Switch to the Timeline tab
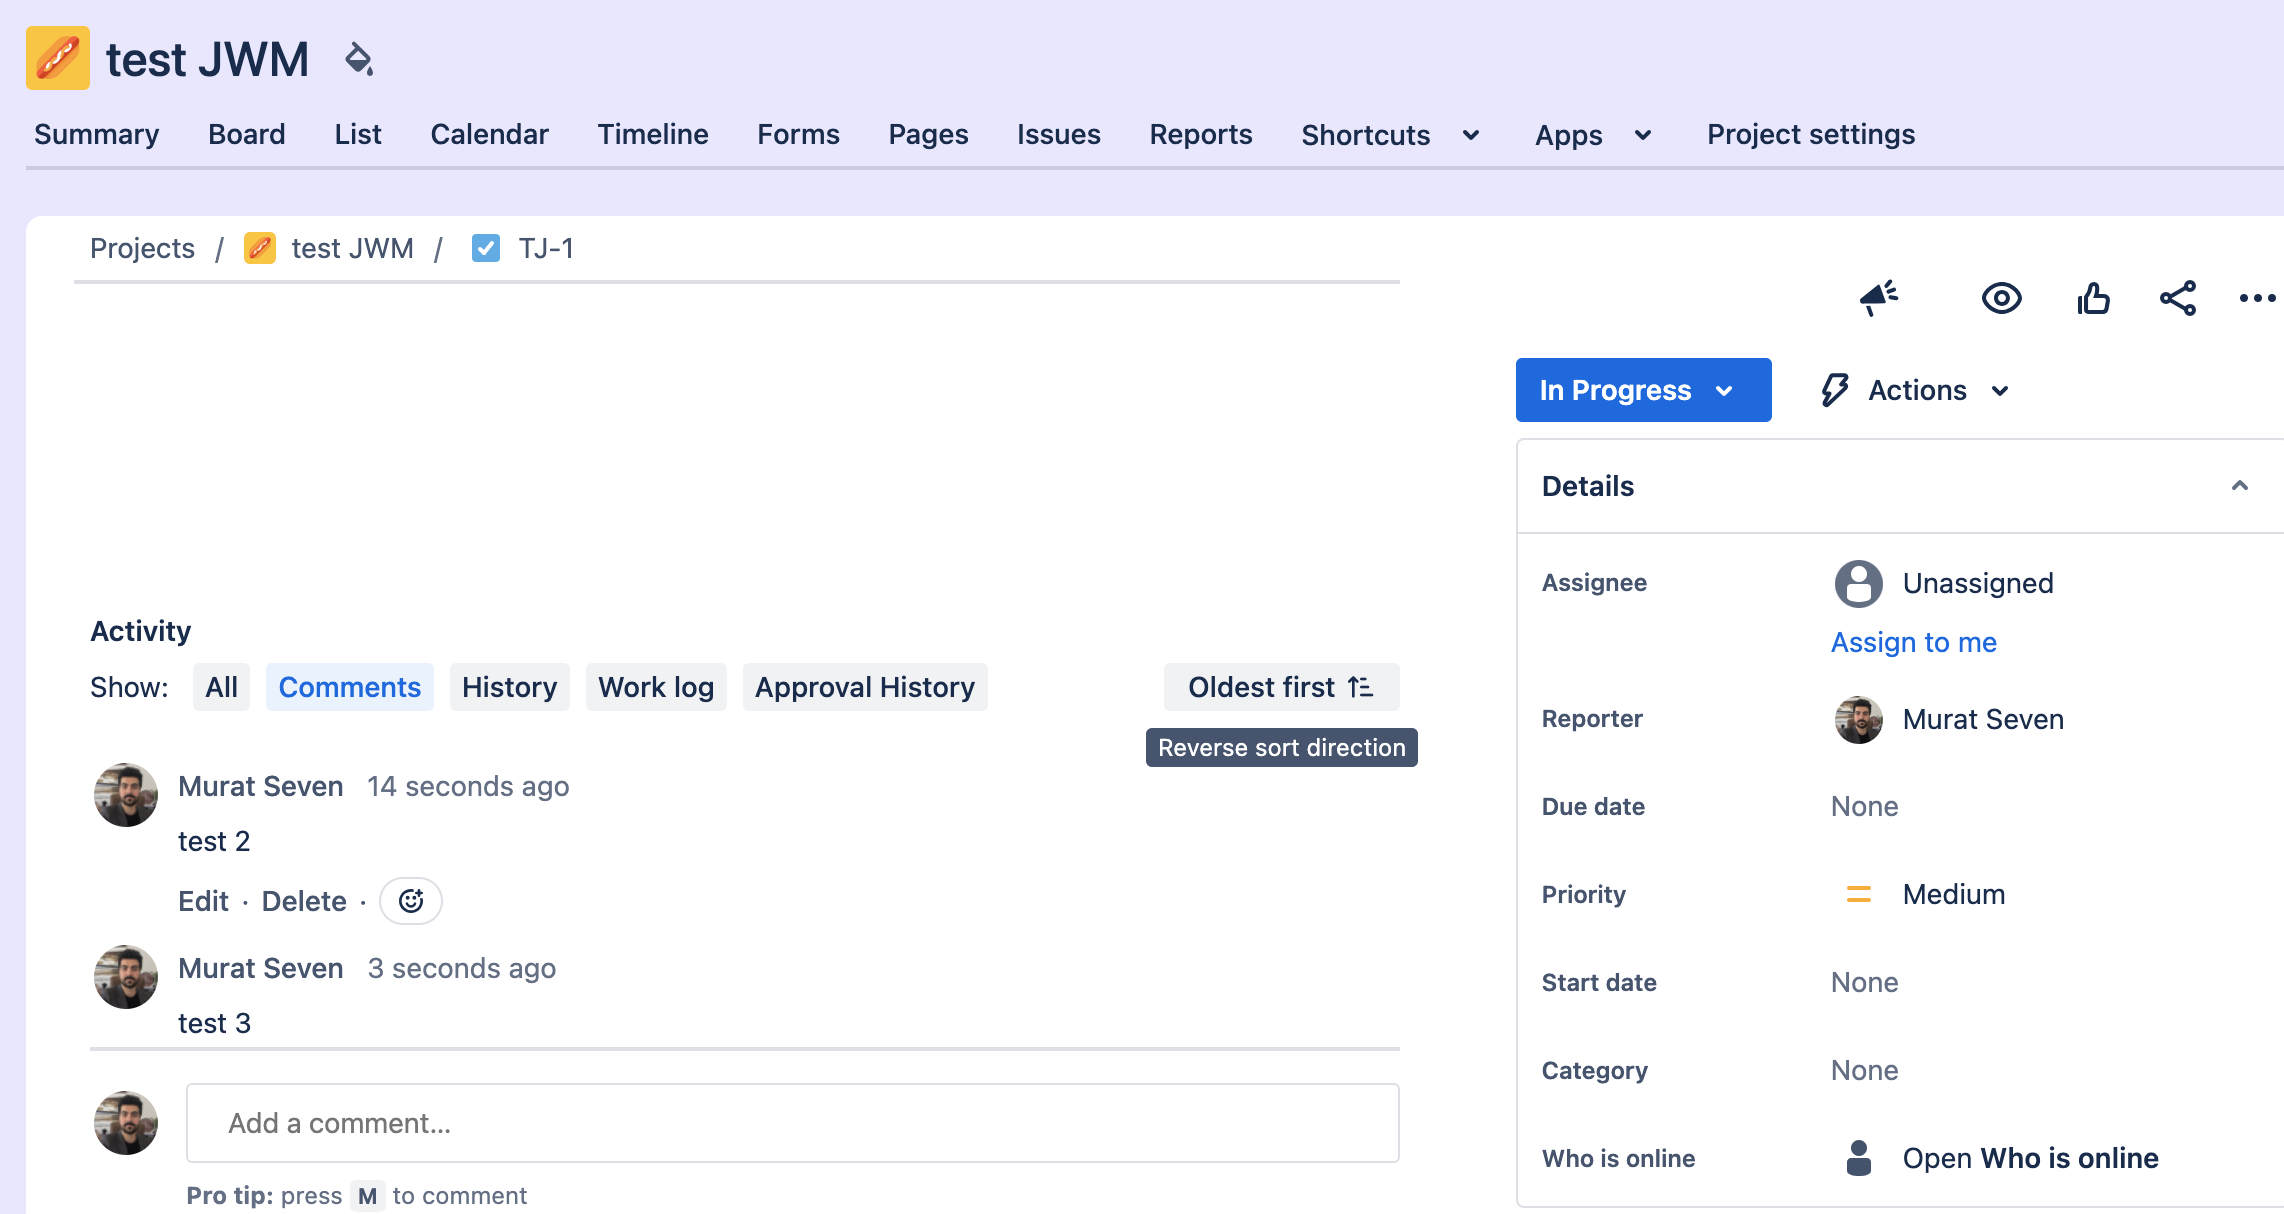The image size is (2284, 1214). (x=652, y=135)
